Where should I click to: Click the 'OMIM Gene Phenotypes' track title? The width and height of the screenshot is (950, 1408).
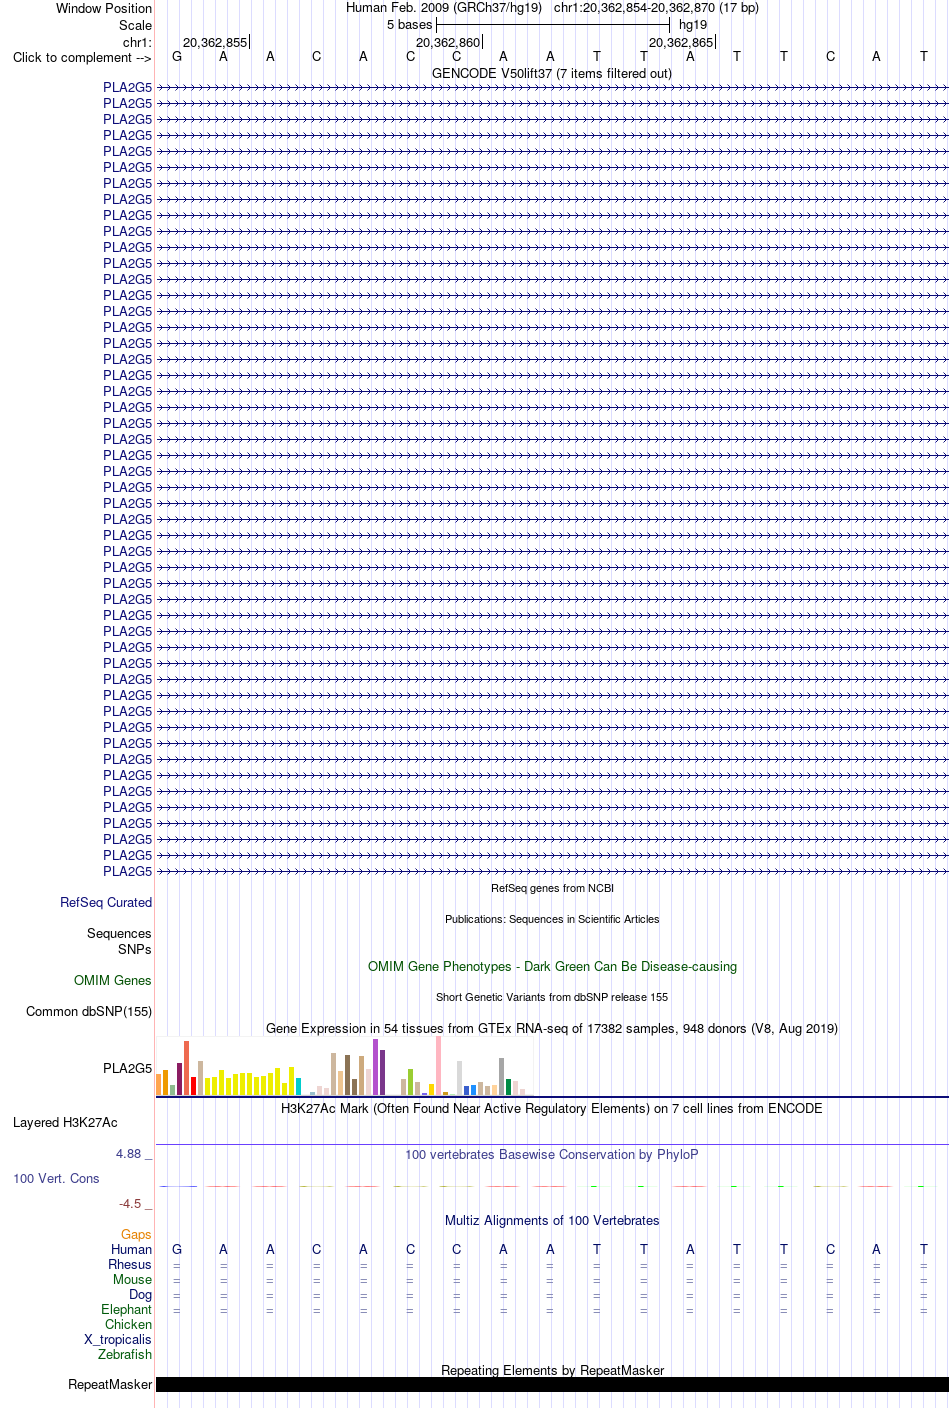[552, 966]
